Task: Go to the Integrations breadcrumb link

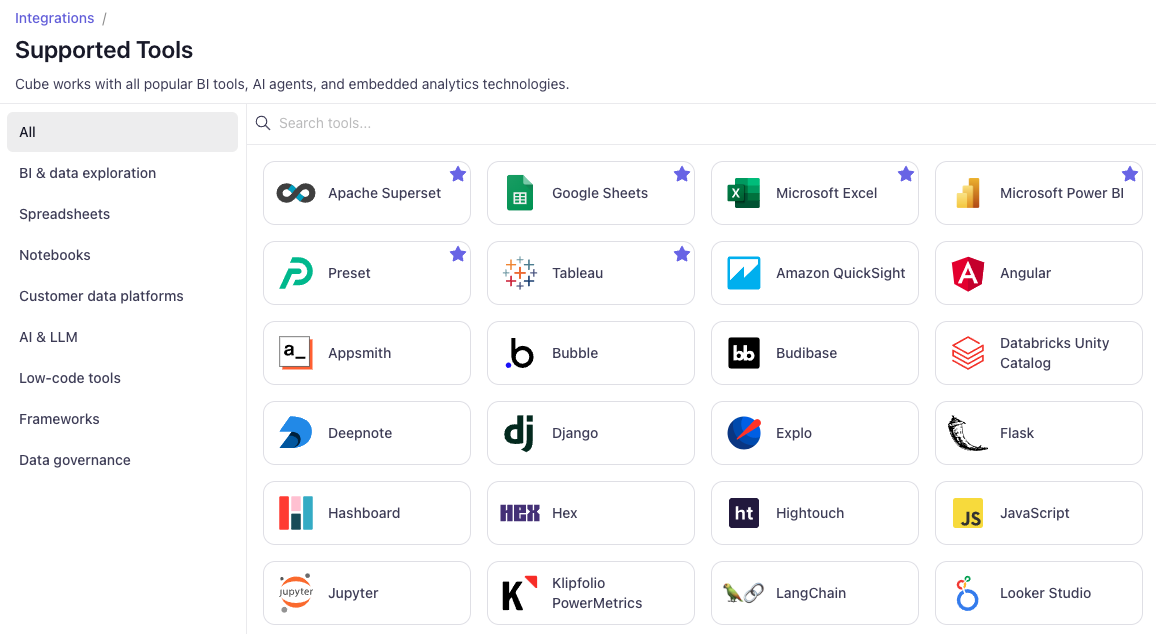Action: click(55, 18)
